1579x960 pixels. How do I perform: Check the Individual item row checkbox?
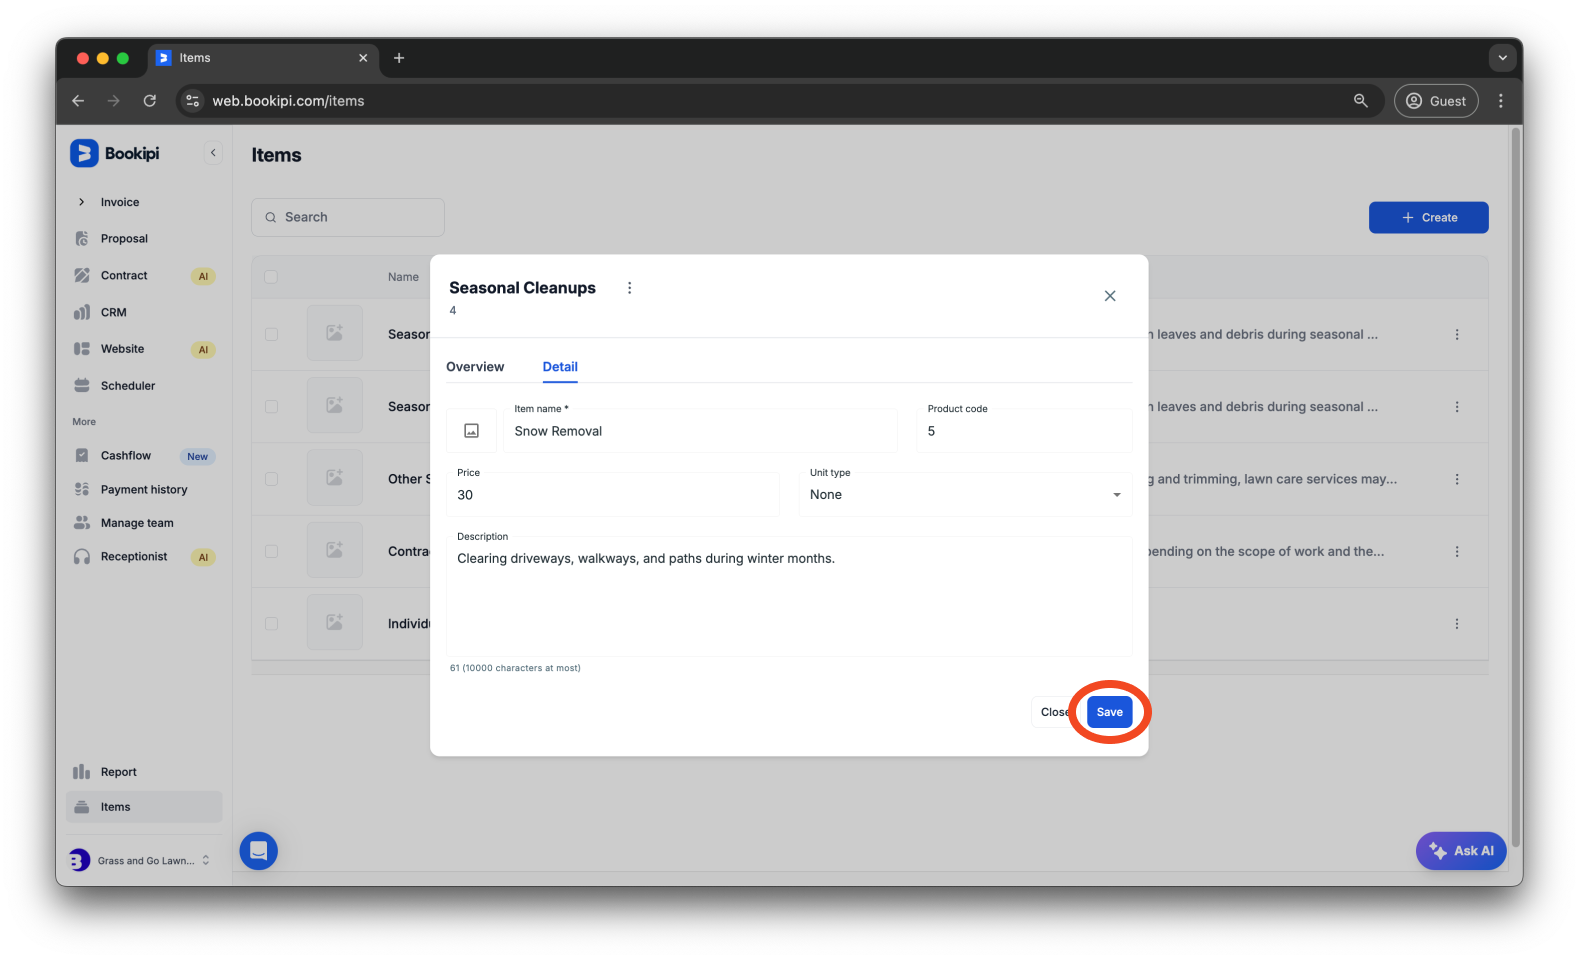(271, 624)
